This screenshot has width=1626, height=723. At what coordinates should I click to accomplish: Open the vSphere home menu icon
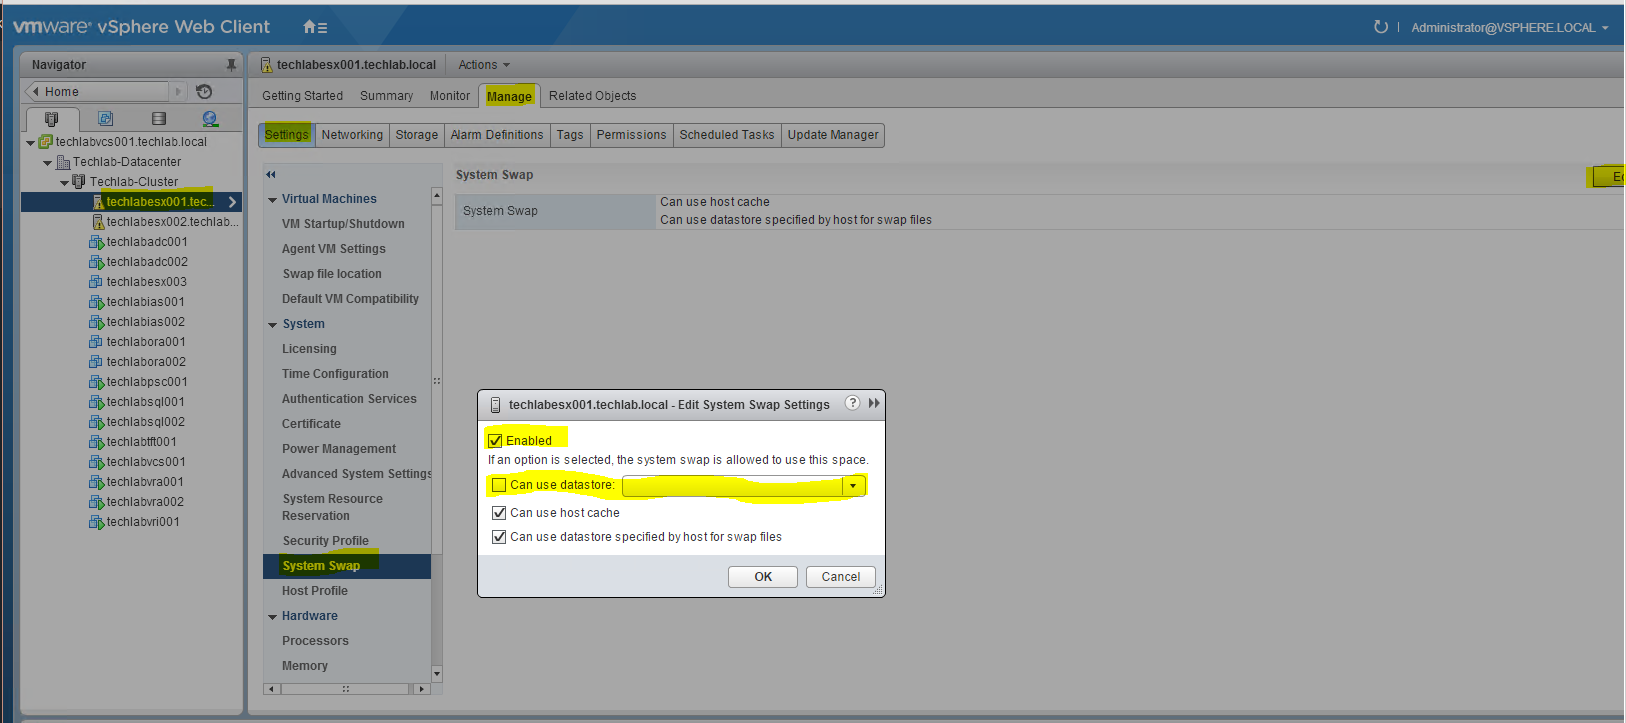point(315,27)
